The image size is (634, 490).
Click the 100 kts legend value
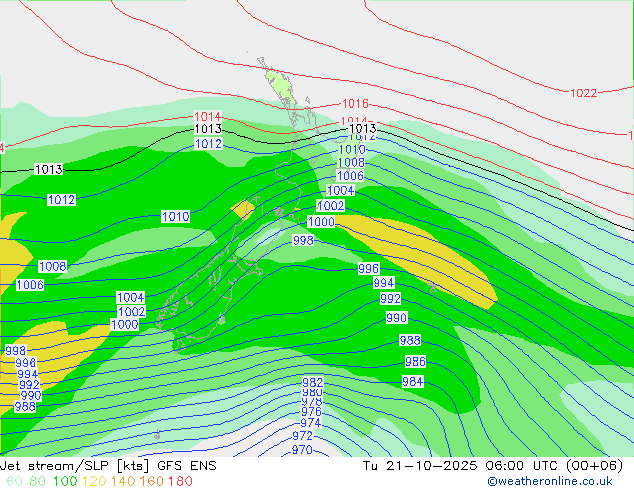(65, 481)
